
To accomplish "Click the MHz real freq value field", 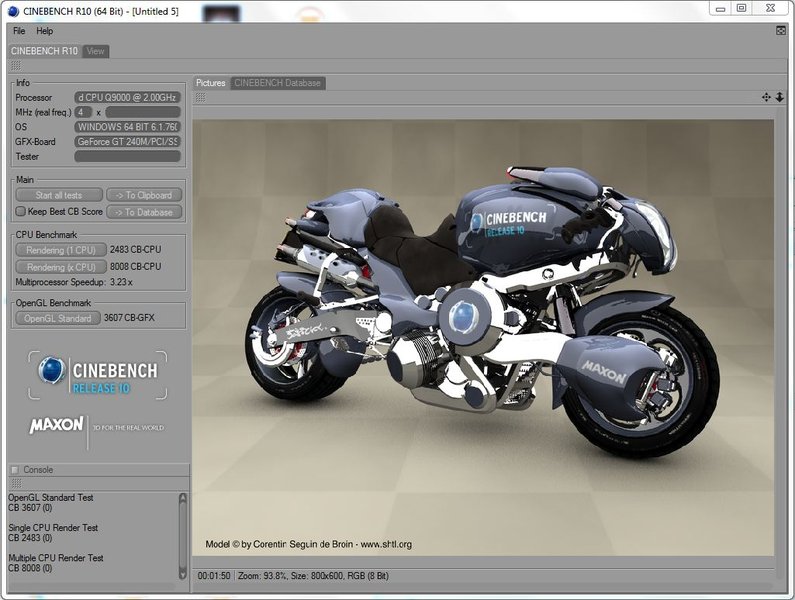I will [83, 112].
